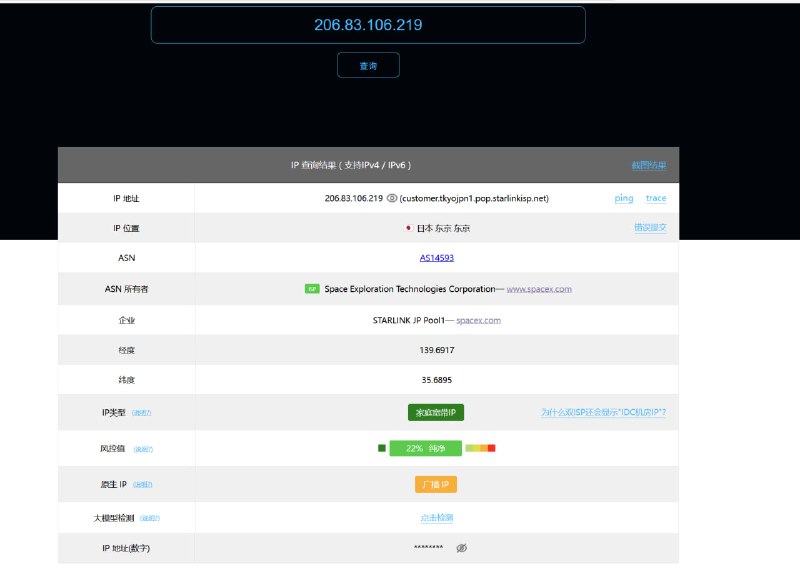Open the dual-ISP IDC explanation link

(603, 412)
